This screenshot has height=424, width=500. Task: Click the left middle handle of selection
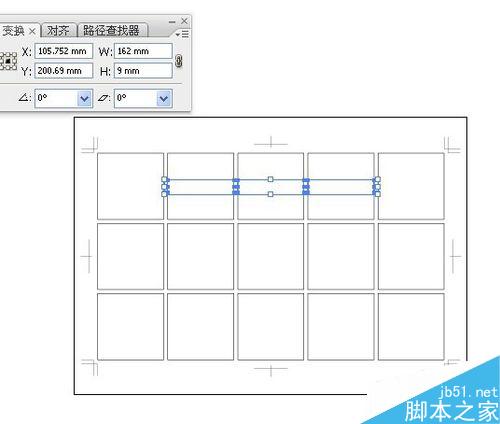(x=164, y=187)
